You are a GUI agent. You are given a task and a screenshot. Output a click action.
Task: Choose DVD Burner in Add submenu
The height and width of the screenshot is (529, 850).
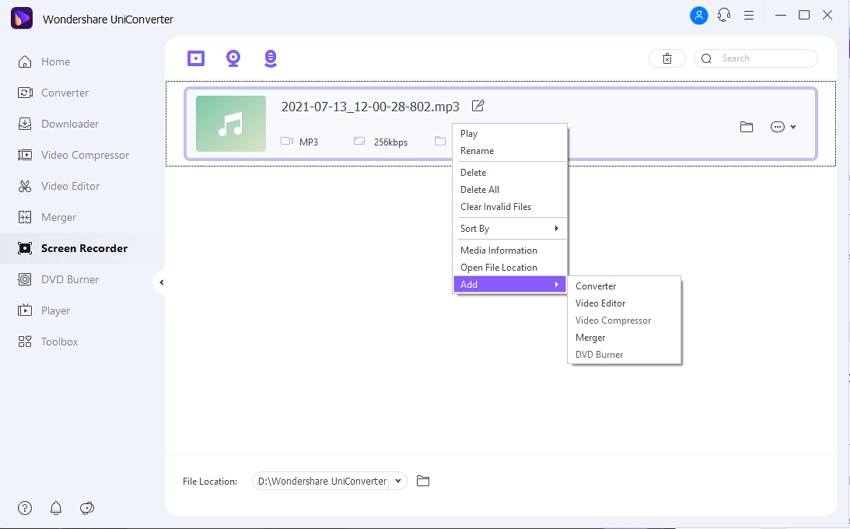tap(624, 354)
